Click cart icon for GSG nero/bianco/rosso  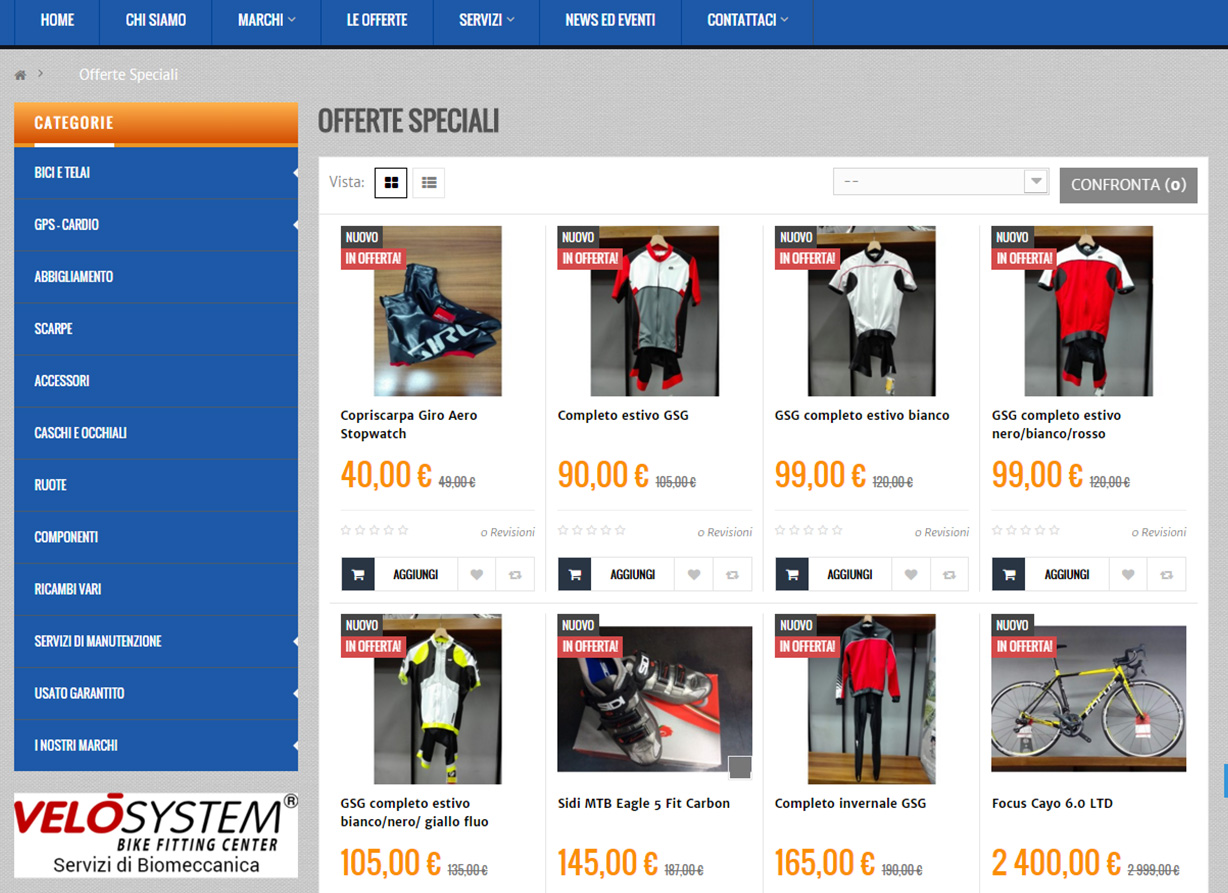(1009, 574)
